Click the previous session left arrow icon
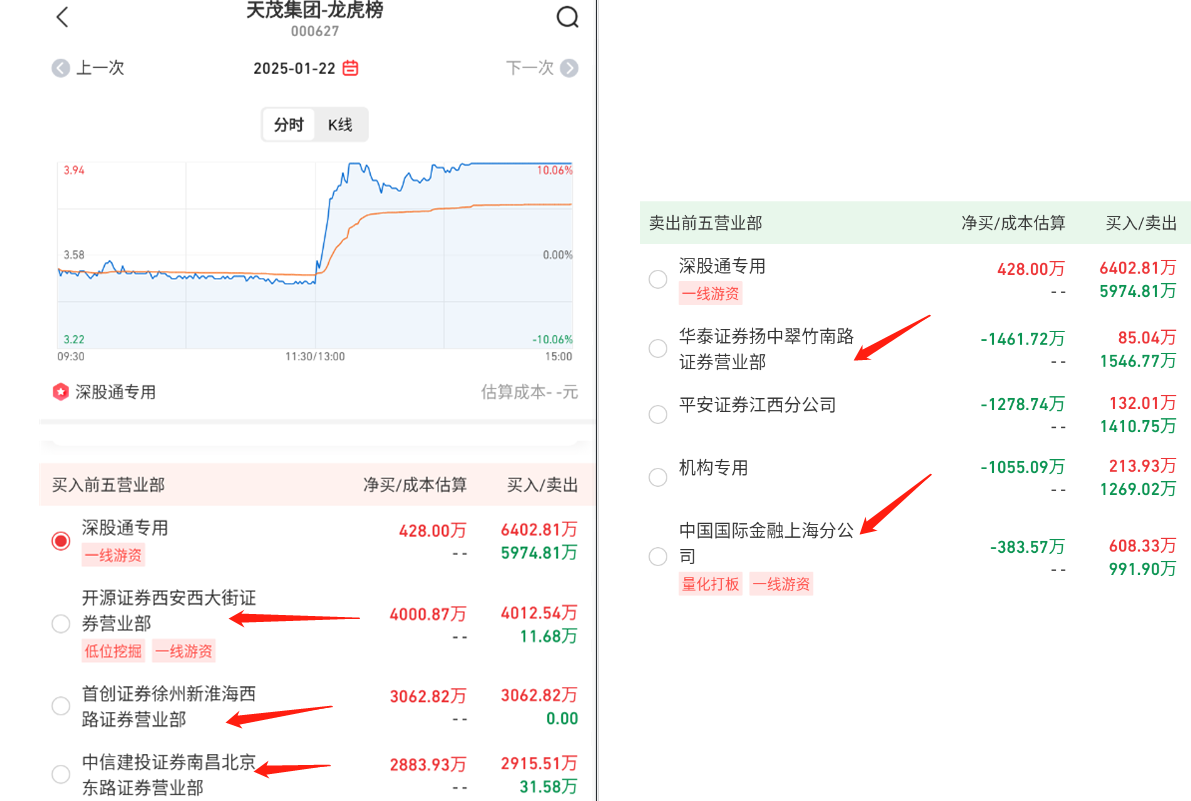Viewport: 1191px width, 801px height. [61, 68]
